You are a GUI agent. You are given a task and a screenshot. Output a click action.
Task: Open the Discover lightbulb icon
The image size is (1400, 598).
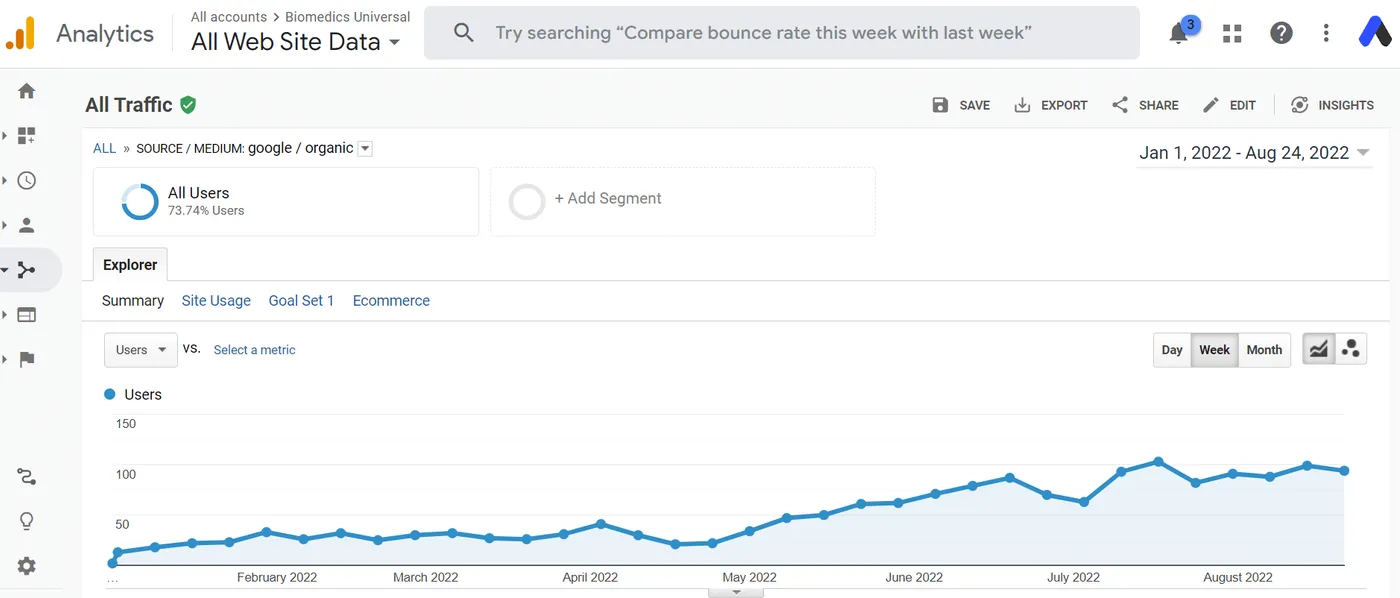[x=27, y=521]
